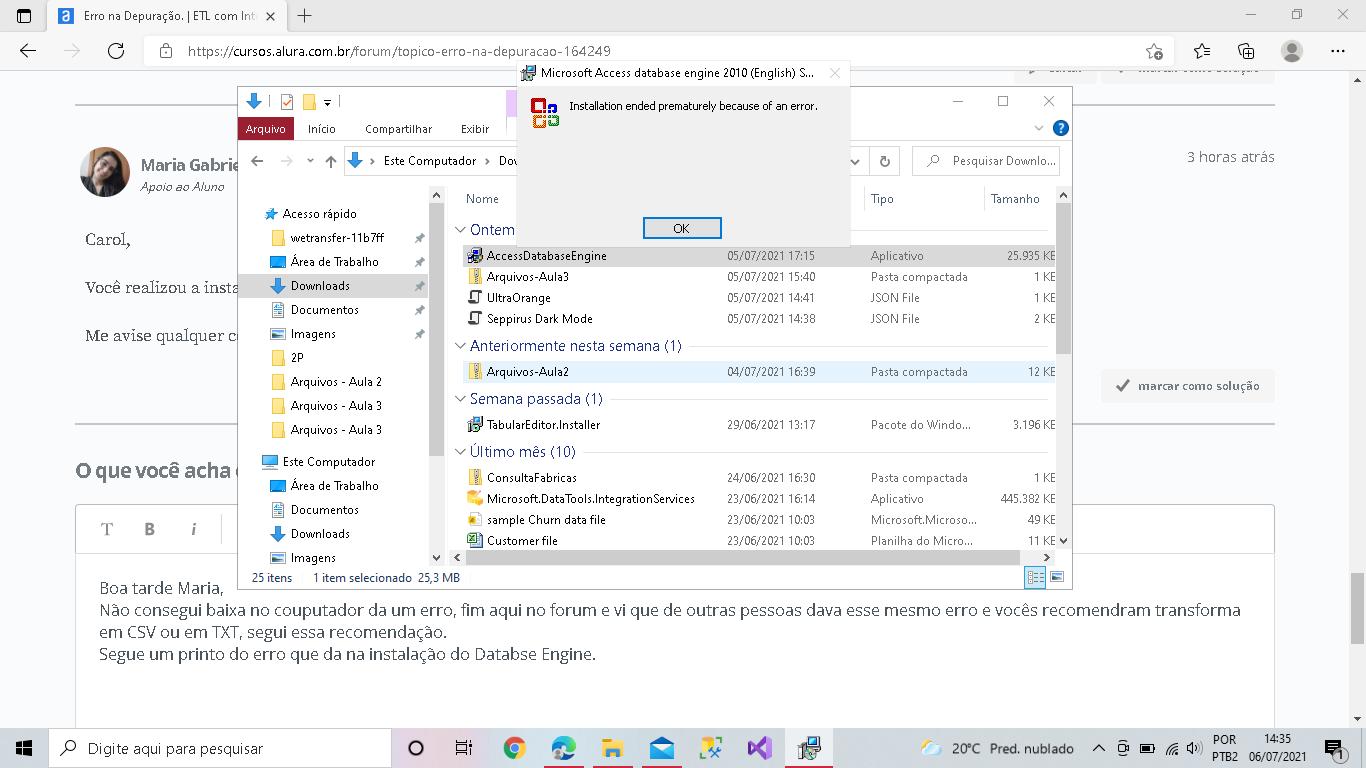
Task: Close the Access database engine error dialog
Action: click(835, 73)
